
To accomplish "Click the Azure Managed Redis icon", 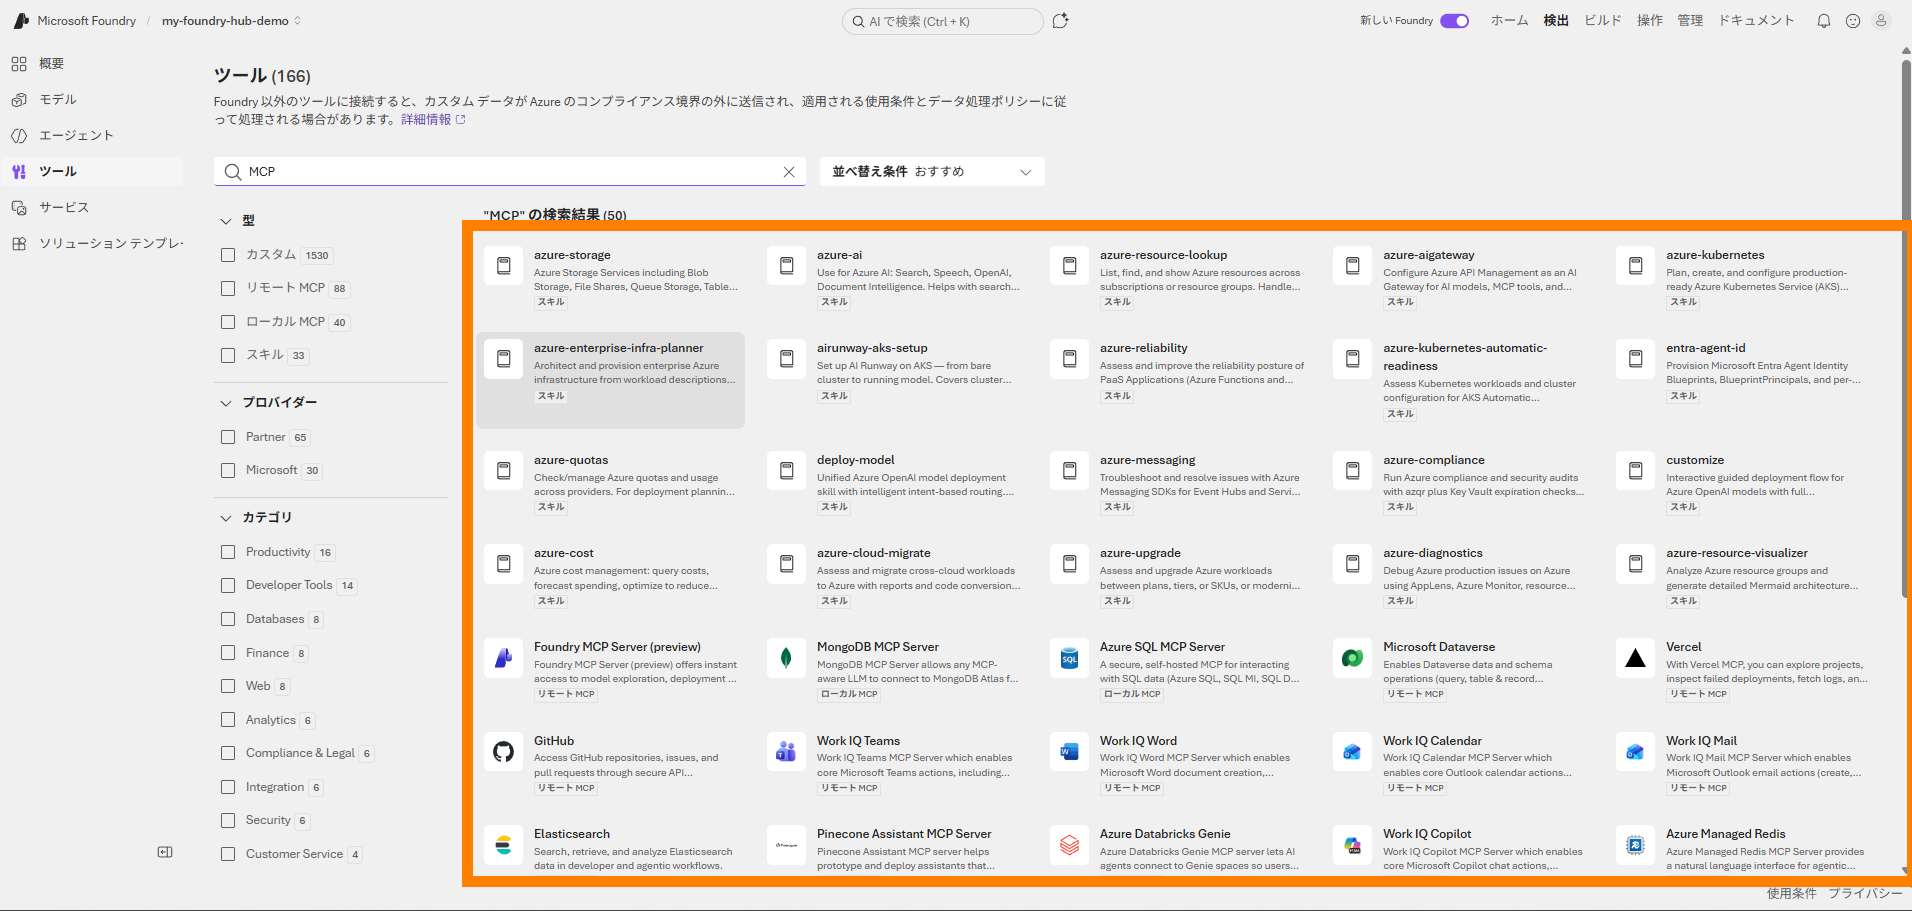I will click(x=1635, y=845).
